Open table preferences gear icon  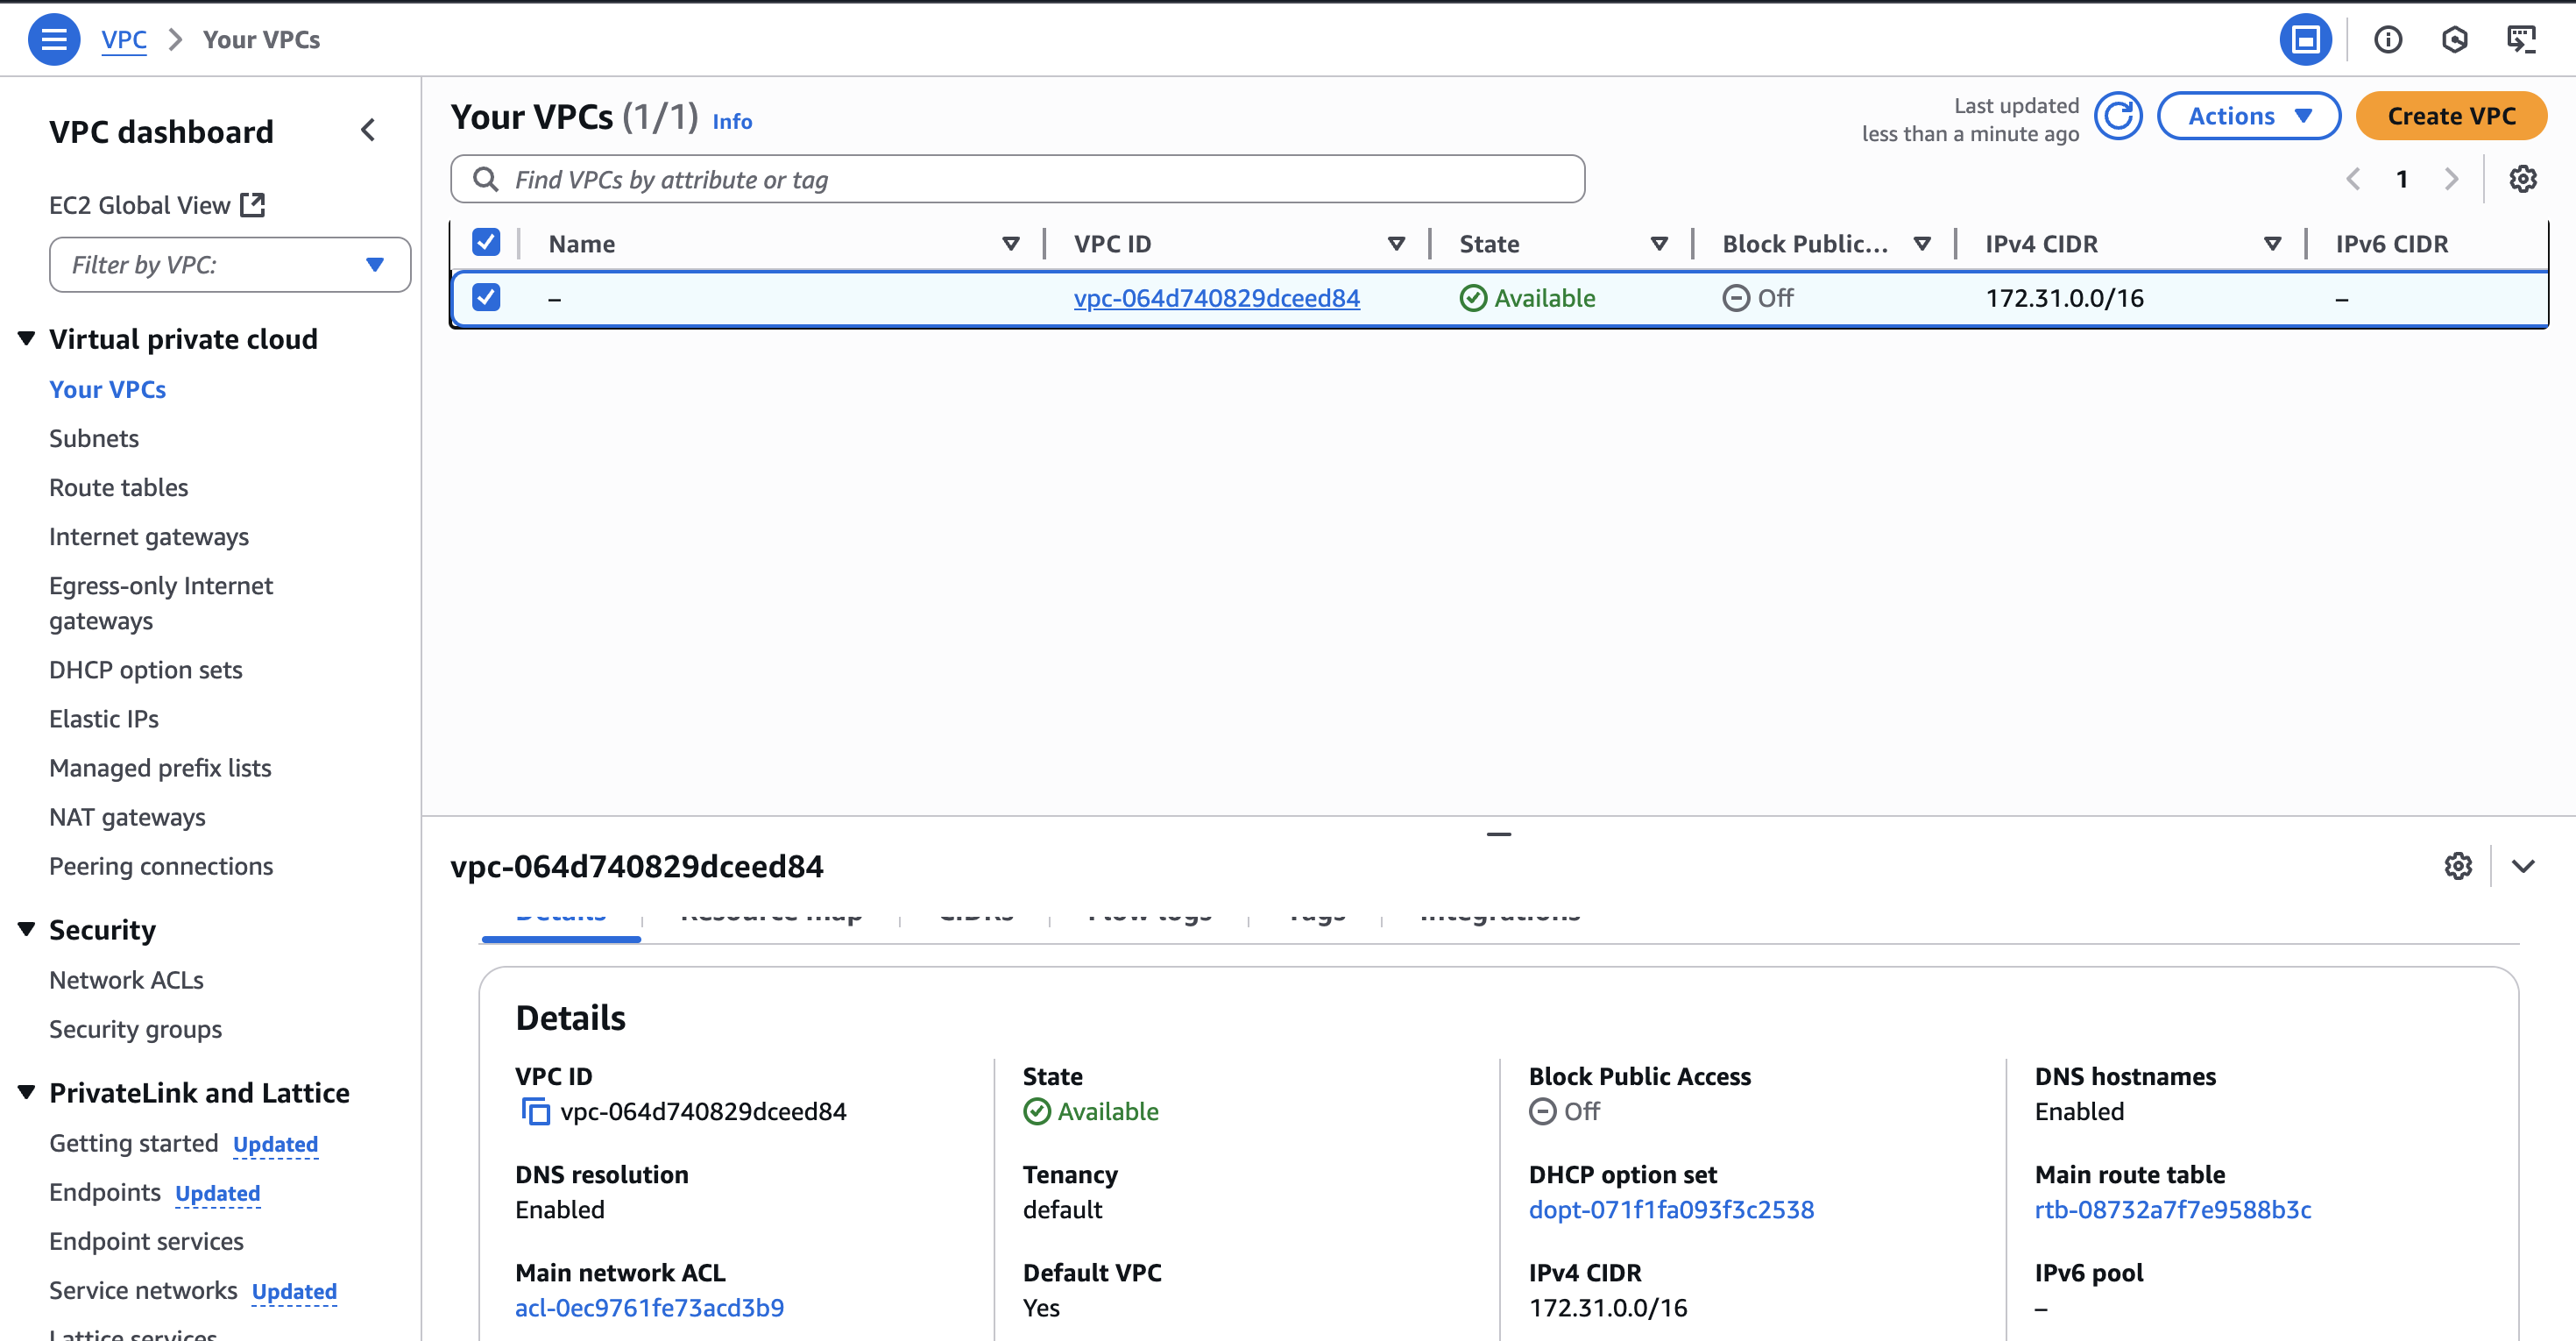pos(2522,179)
